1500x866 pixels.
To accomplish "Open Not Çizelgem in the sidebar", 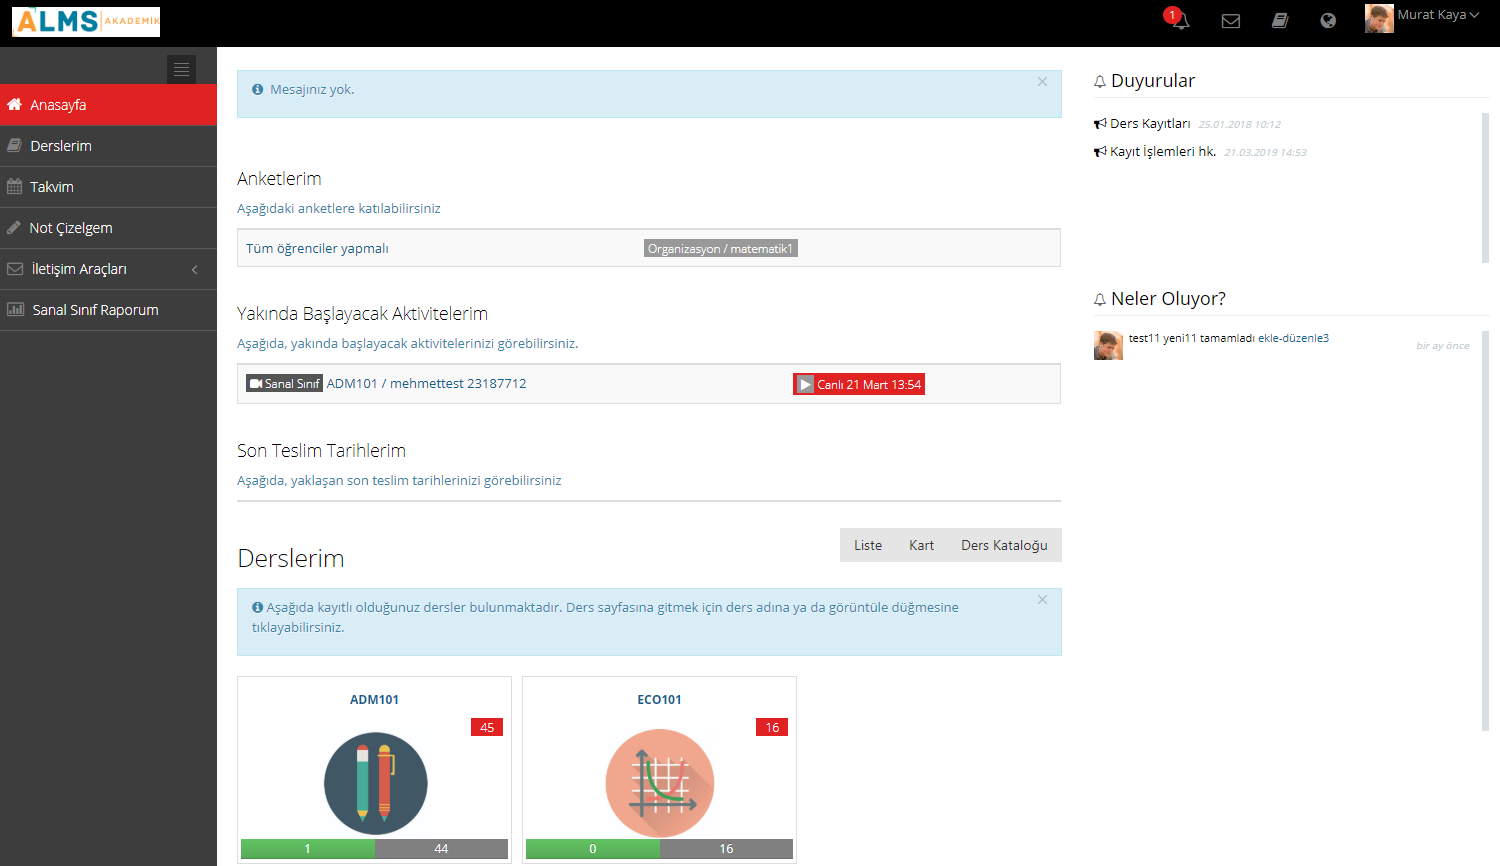I will 108,228.
